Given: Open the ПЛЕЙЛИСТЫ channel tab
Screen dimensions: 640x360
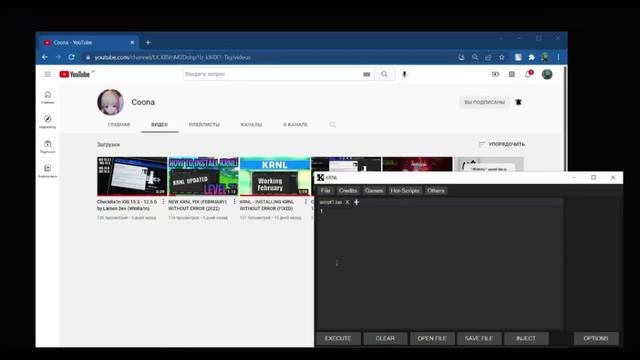Looking at the screenshot, I should coord(204,124).
